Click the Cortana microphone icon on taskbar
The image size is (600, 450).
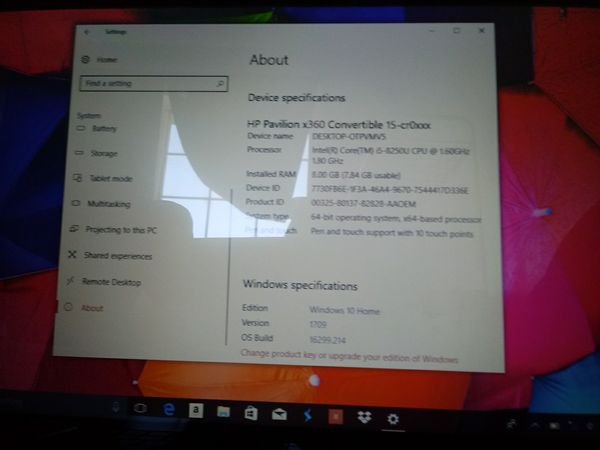116,407
